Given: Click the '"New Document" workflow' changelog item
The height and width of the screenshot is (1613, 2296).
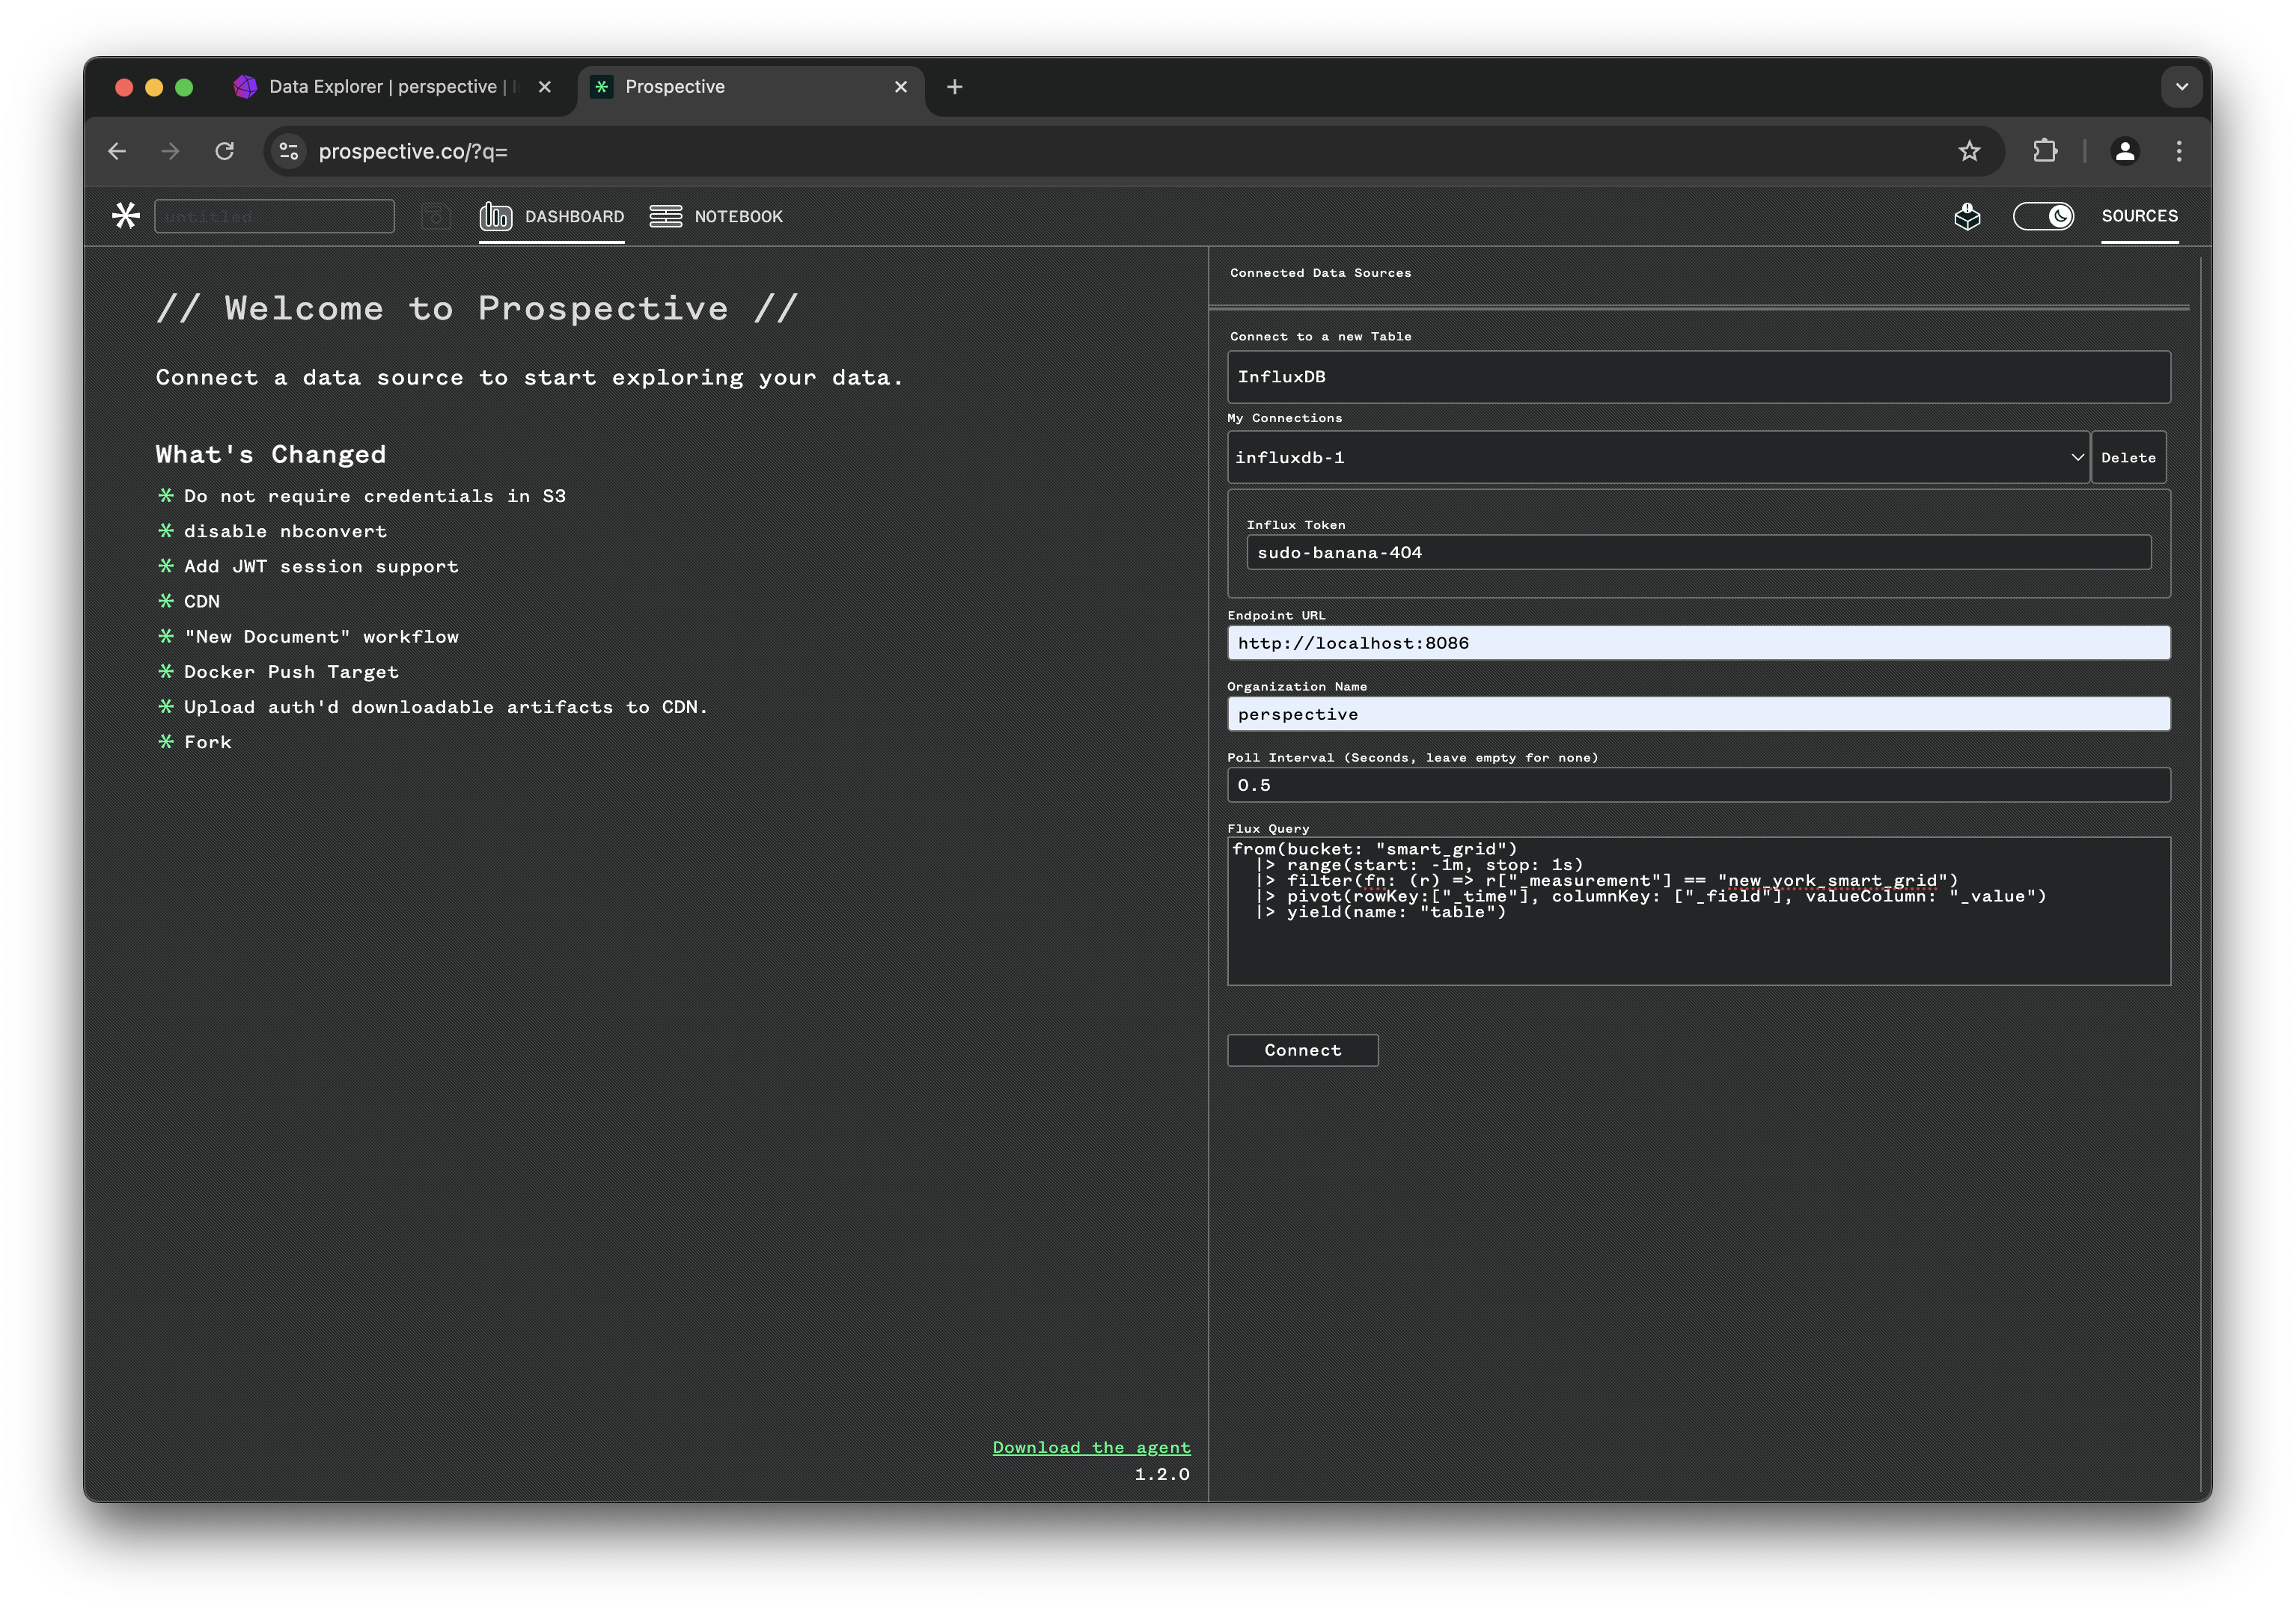Looking at the screenshot, I should click(x=321, y=637).
